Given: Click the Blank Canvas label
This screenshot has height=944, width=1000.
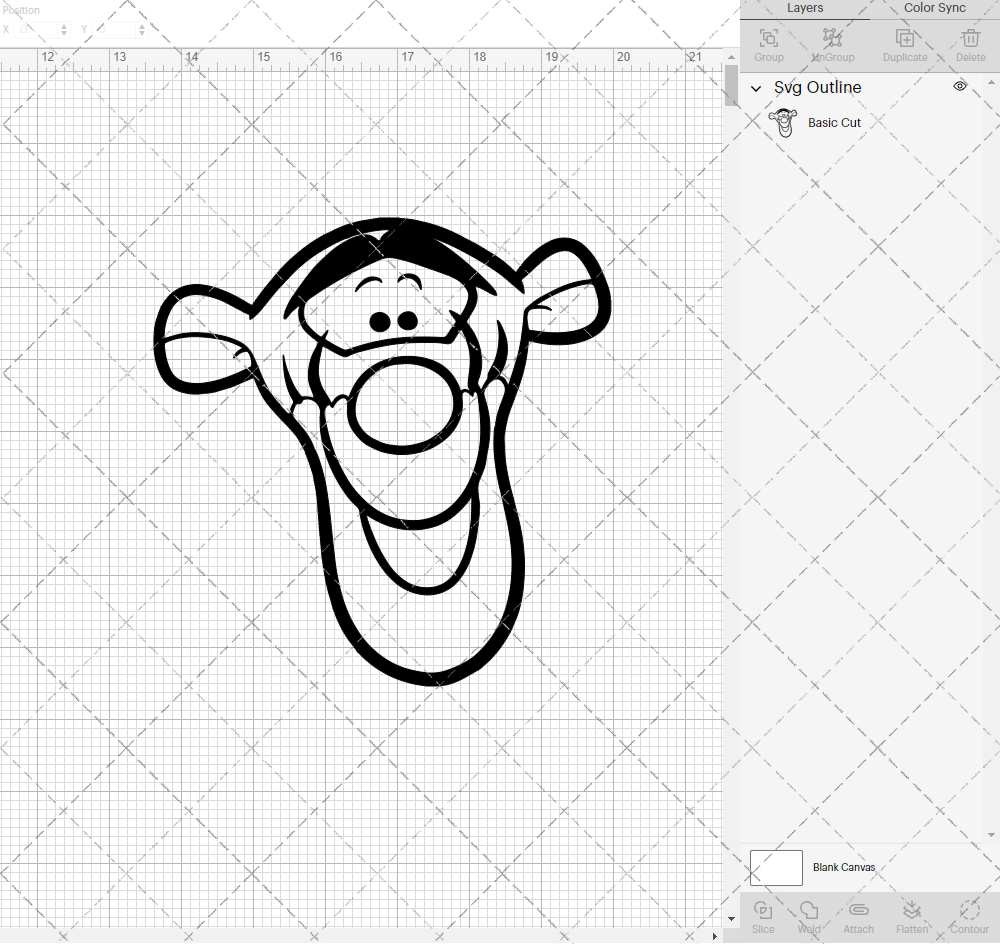Looking at the screenshot, I should [845, 867].
